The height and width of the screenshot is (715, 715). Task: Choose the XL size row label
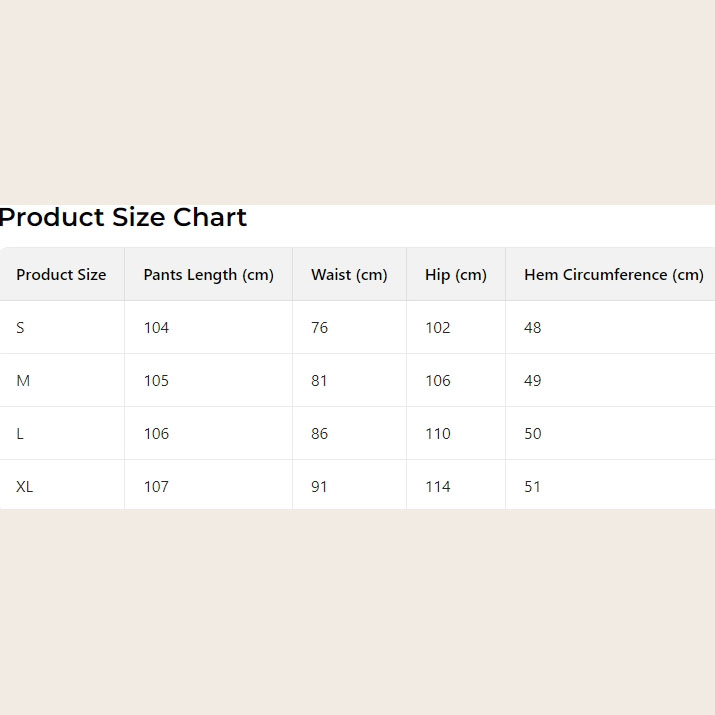pyautogui.click(x=25, y=487)
